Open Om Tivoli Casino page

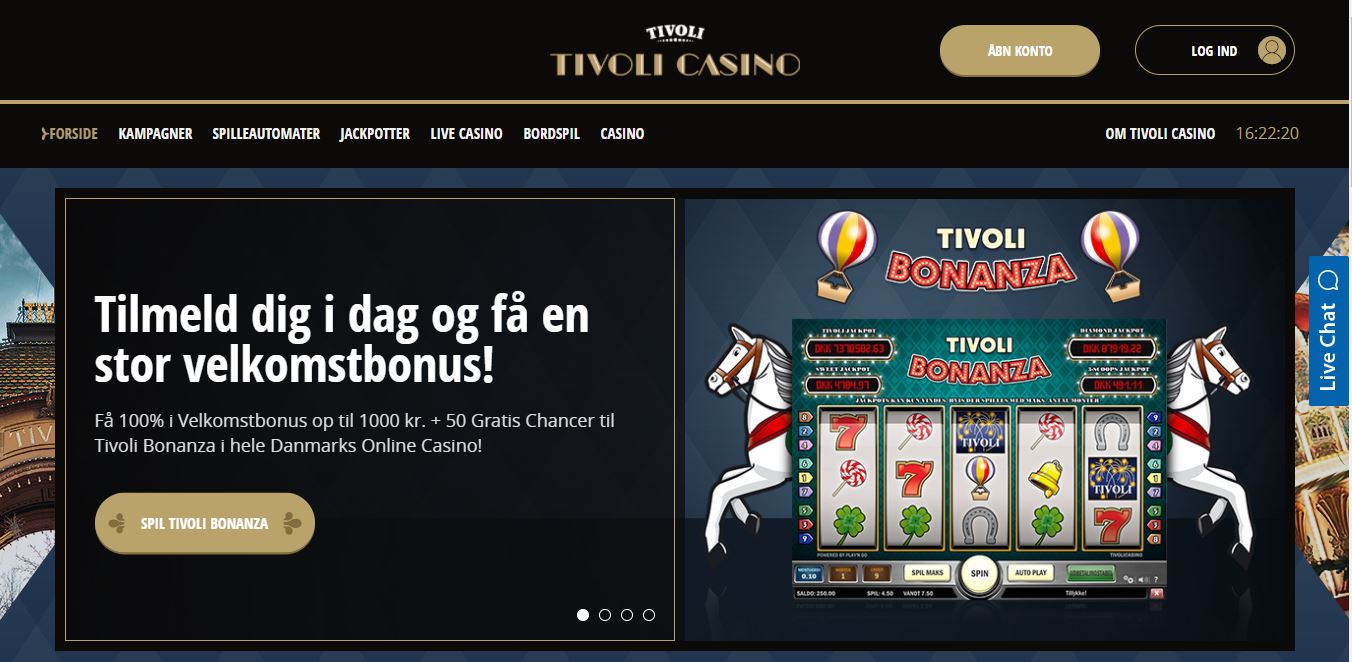[1160, 134]
